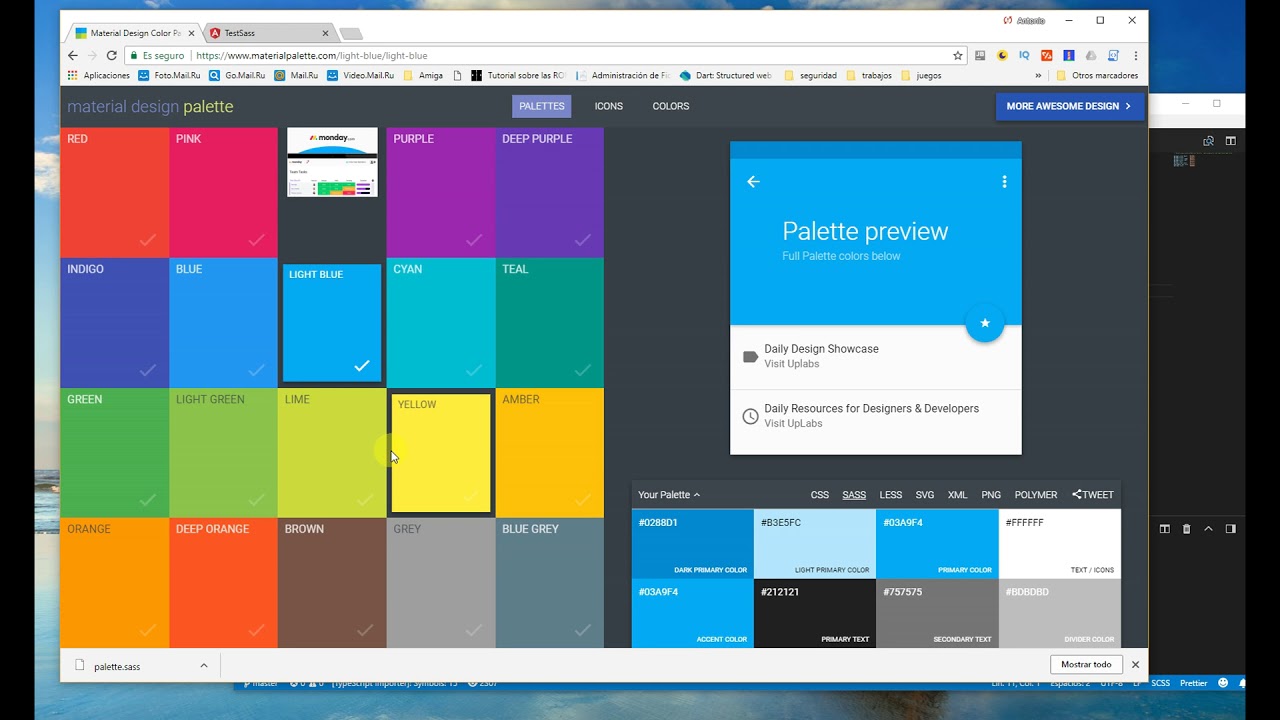Click More Awesome Design button

(1069, 106)
